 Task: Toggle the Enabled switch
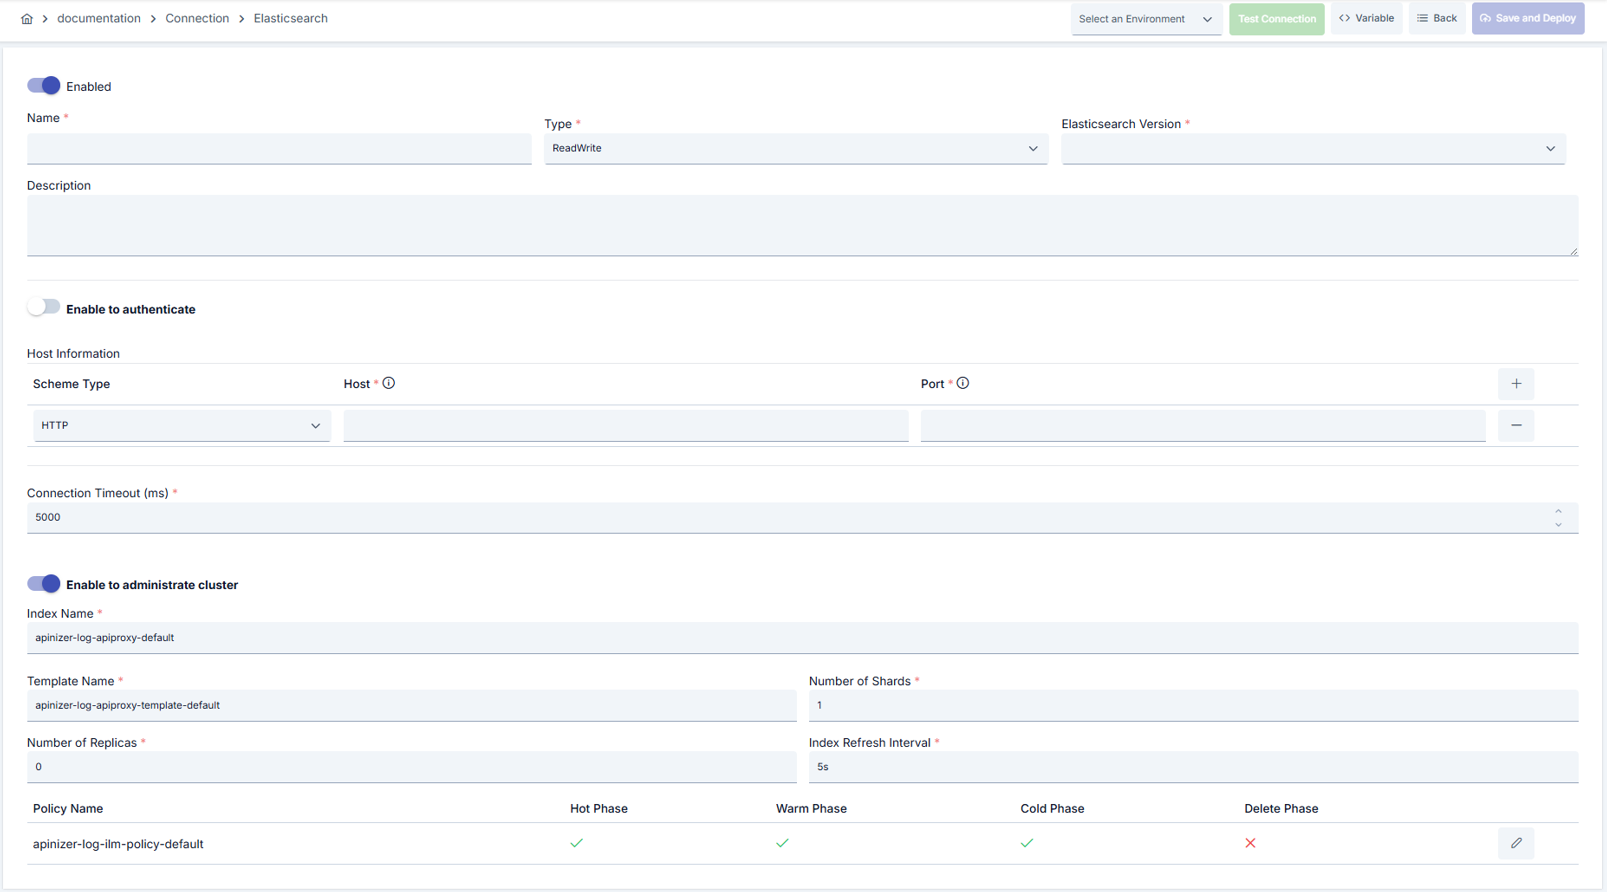43,86
